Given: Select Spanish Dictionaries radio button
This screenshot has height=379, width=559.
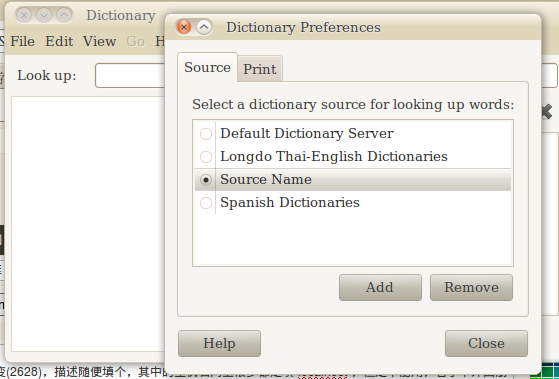Looking at the screenshot, I should pyautogui.click(x=206, y=203).
